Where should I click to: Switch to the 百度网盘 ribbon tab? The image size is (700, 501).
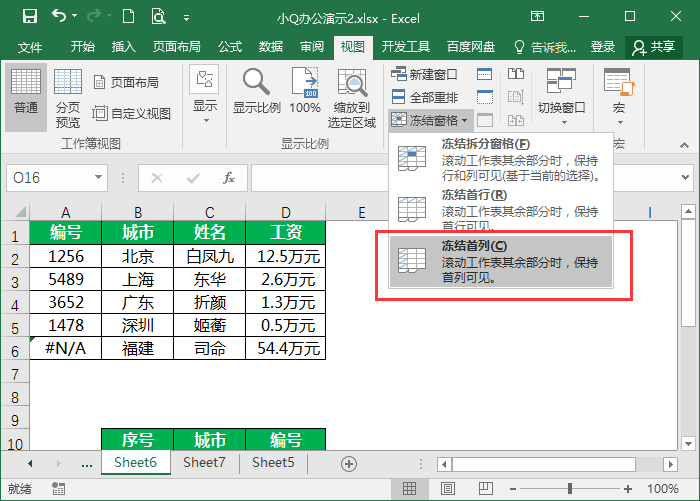[x=471, y=46]
